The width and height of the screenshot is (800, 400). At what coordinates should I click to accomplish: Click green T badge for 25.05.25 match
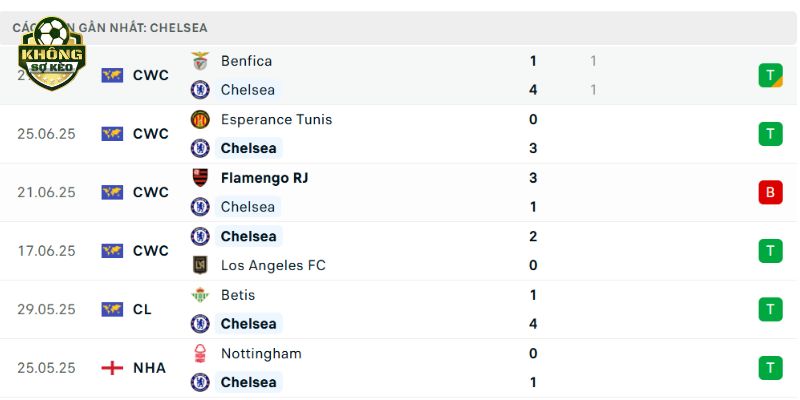[770, 368]
